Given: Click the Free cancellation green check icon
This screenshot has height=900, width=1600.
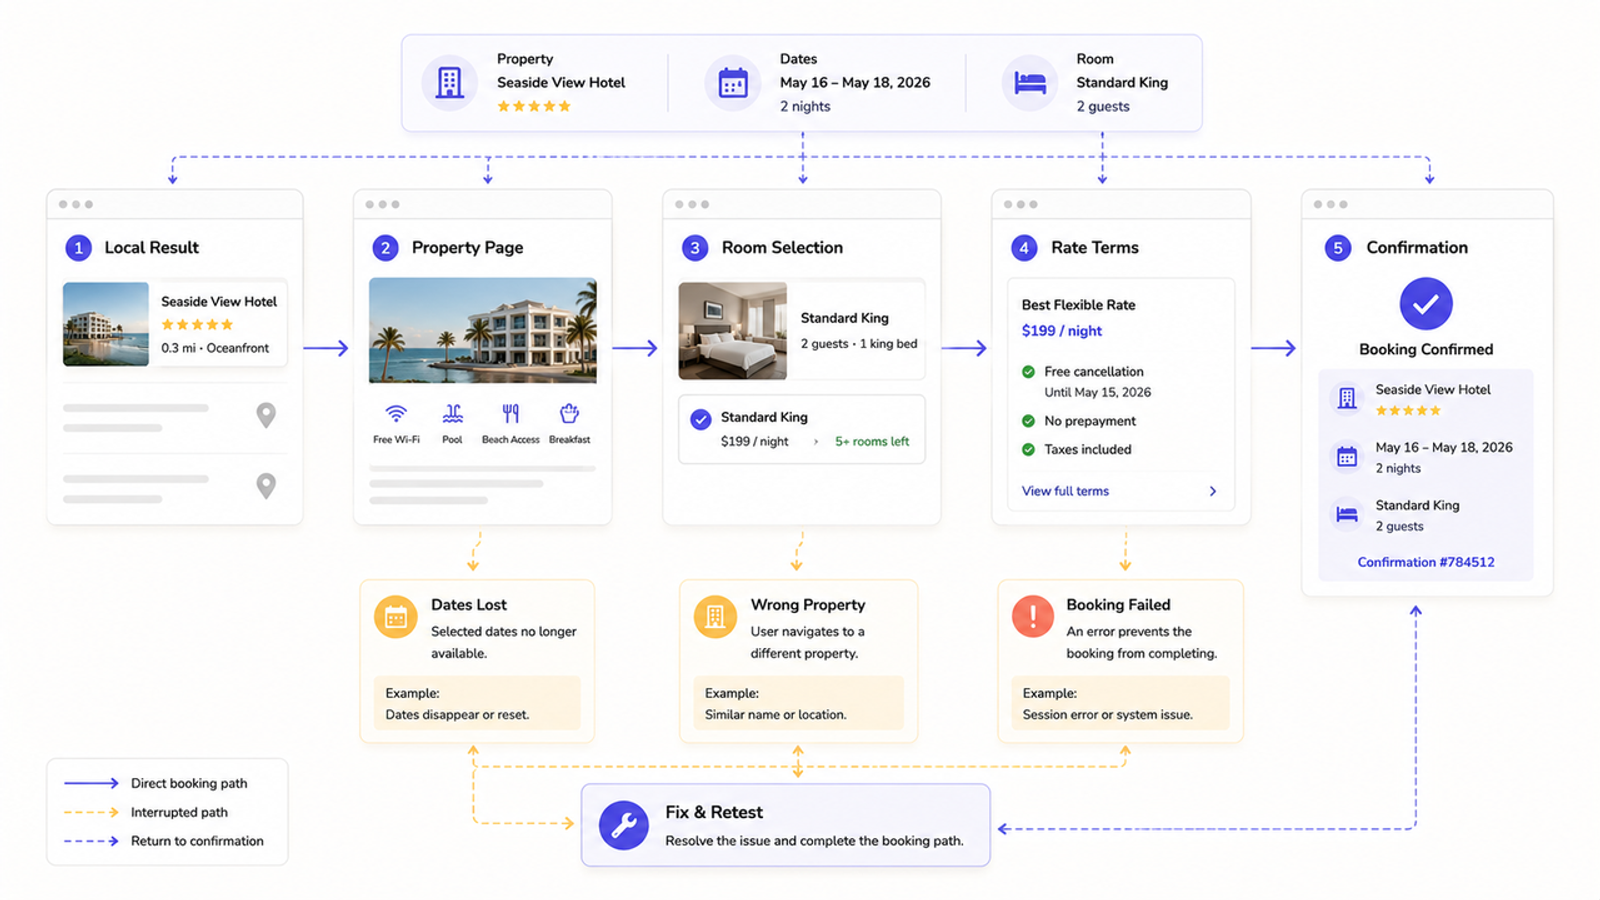Looking at the screenshot, I should [1028, 371].
